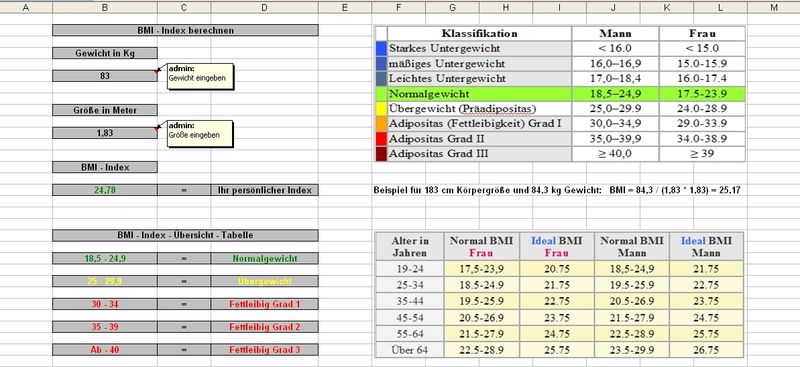Viewport: 800px width, 367px height.
Task: Click the dark red Adipositas Grad III swatch
Action: (381, 154)
